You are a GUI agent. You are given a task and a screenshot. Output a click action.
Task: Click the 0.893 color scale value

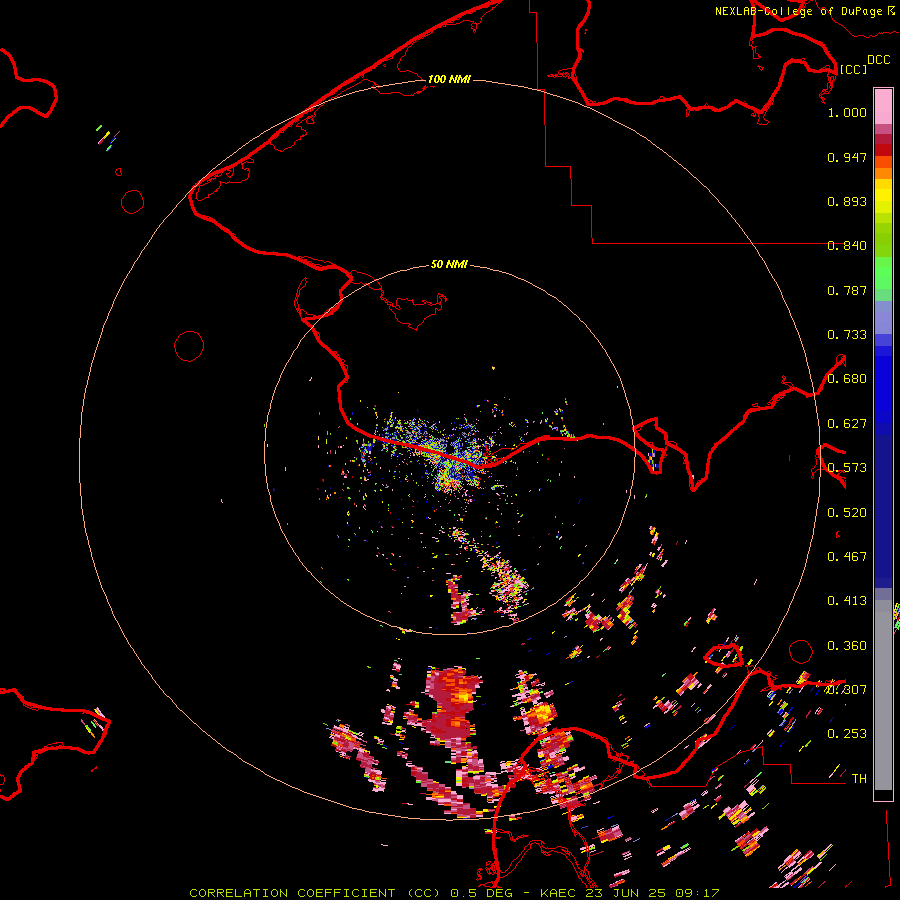847,201
